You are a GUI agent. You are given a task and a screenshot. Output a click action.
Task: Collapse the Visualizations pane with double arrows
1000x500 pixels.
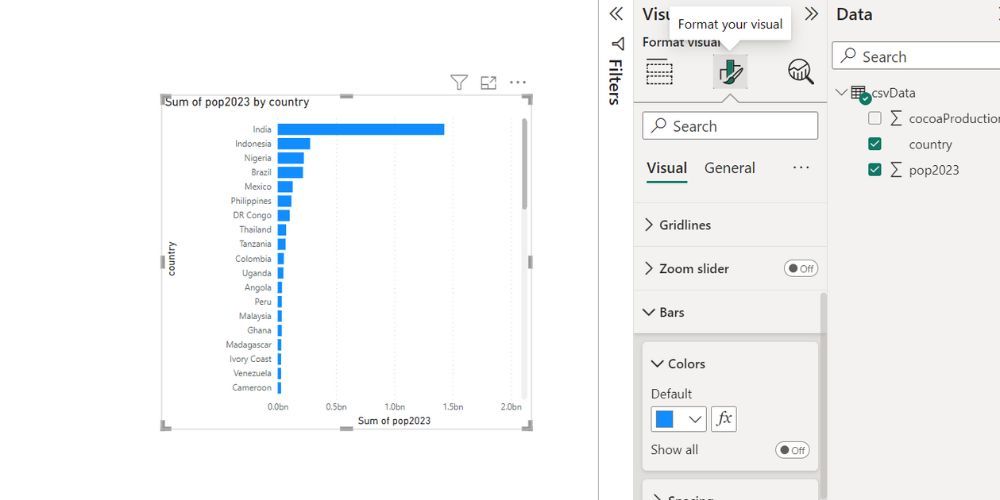pyautogui.click(x=811, y=14)
